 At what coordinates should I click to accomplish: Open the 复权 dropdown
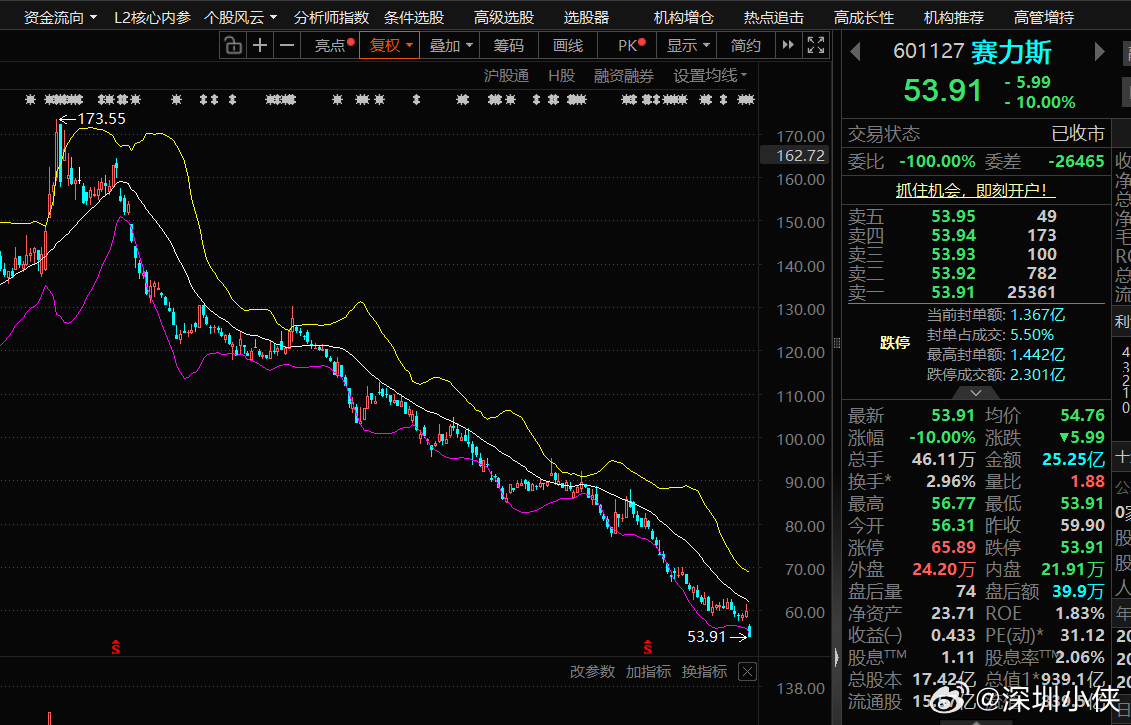click(390, 45)
